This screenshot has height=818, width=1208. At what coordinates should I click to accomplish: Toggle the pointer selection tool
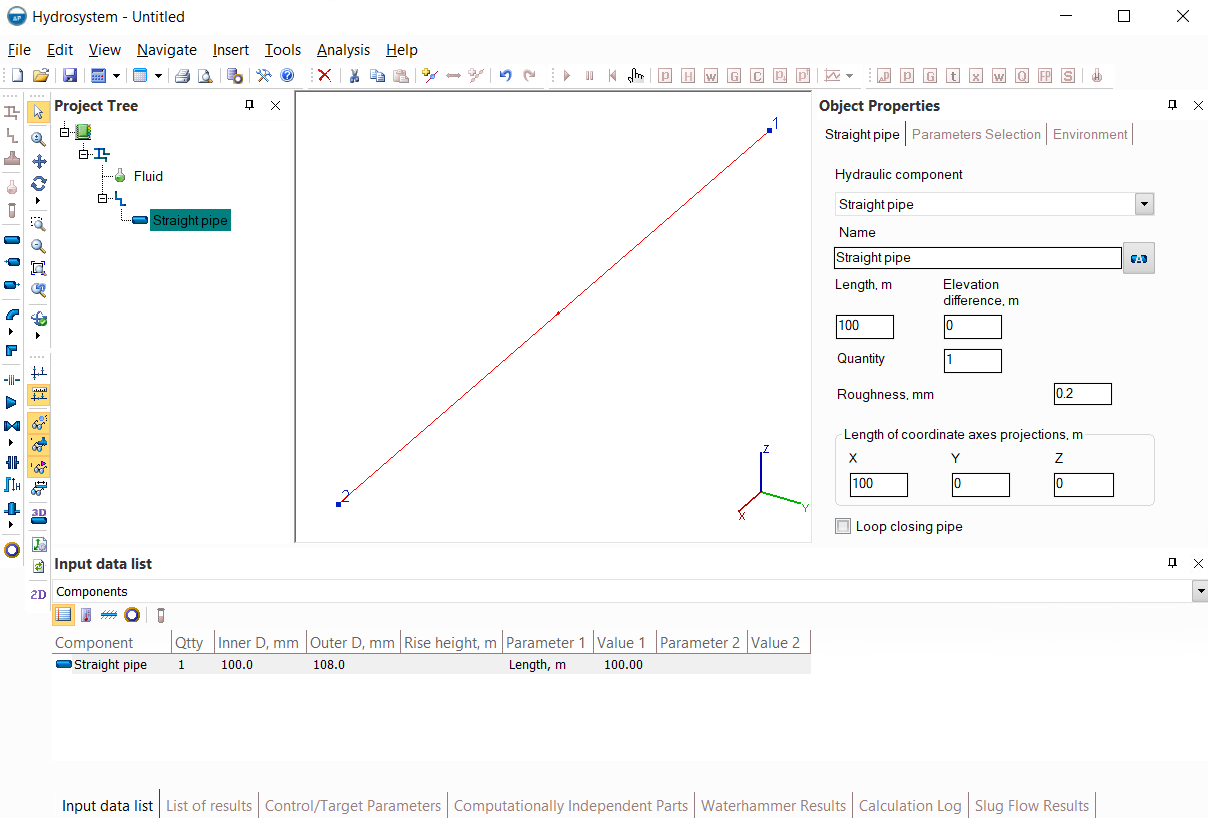coord(39,112)
